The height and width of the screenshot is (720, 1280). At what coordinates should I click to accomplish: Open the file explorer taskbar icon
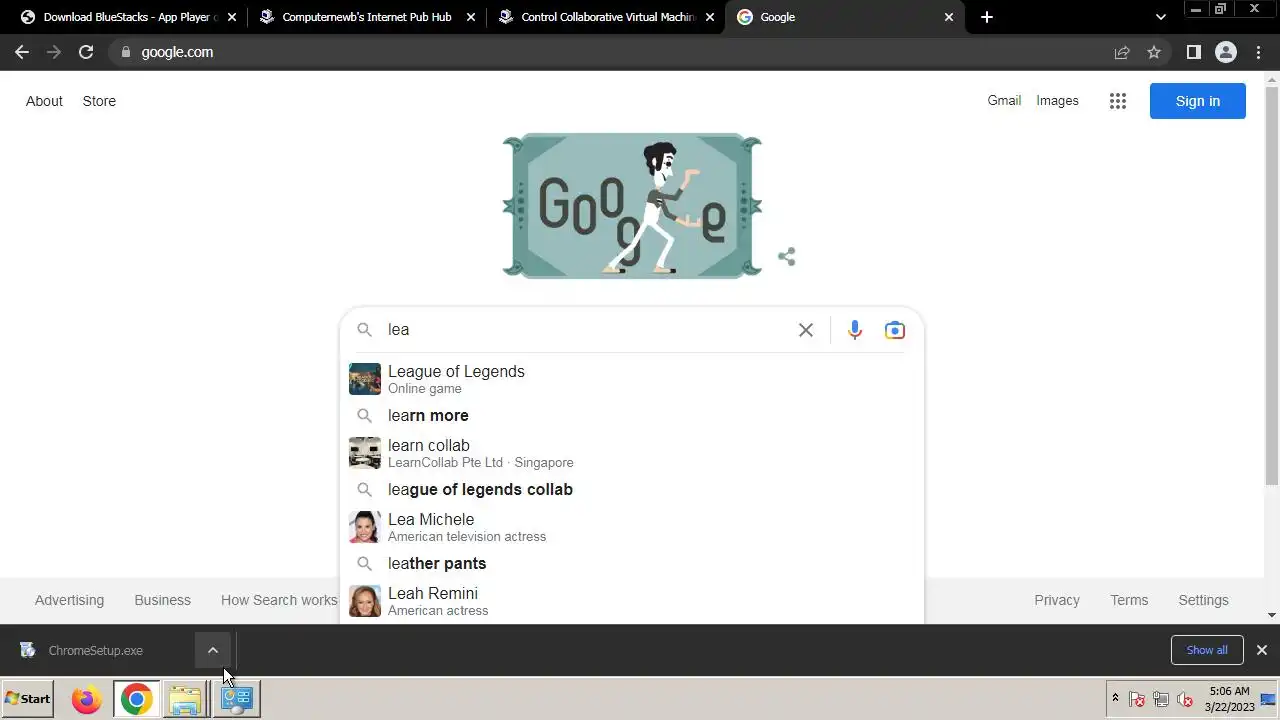pyautogui.click(x=185, y=699)
